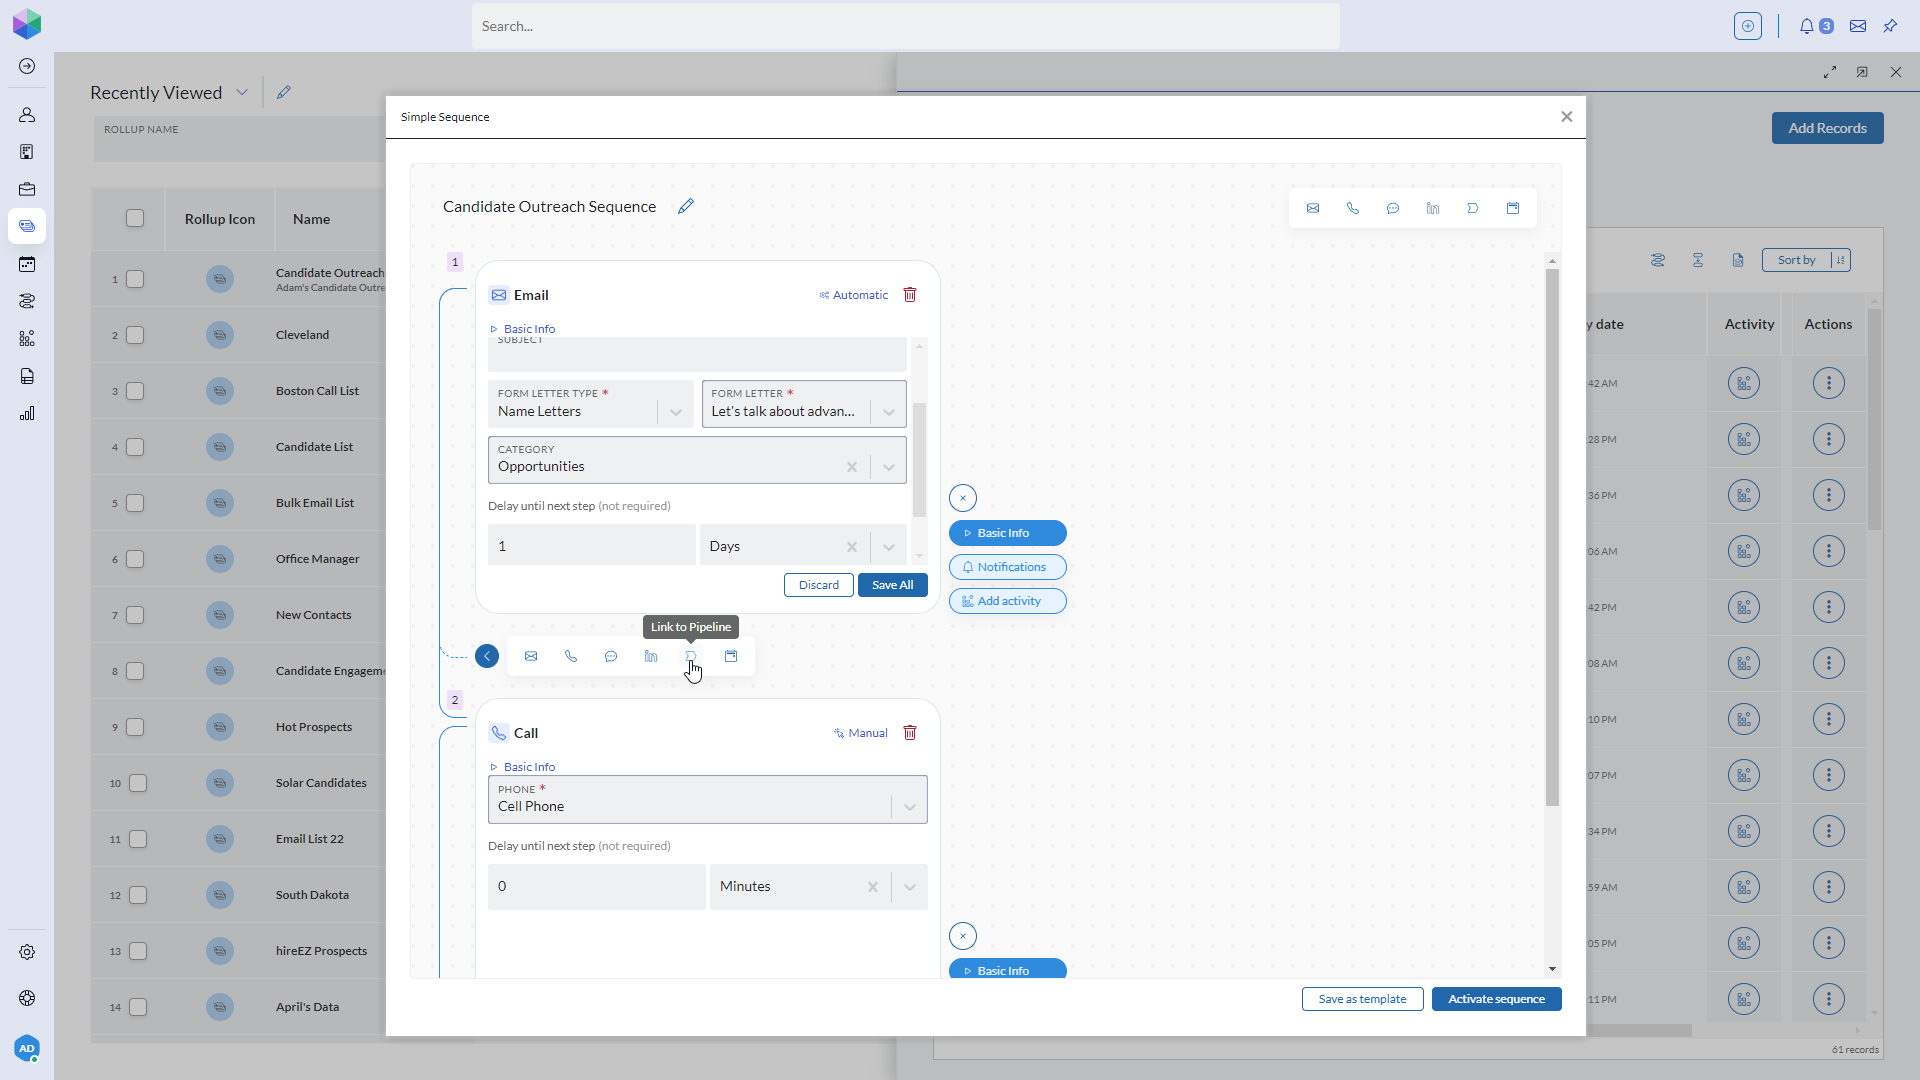
Task: Click the Activate sequence button
Action: [x=1496, y=999]
